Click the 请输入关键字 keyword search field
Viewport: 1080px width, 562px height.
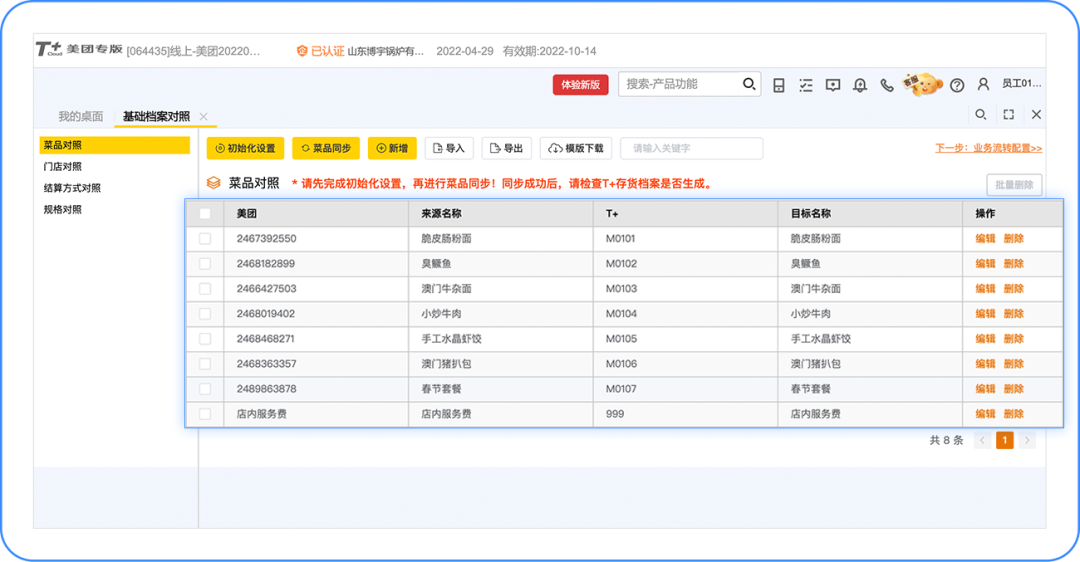pos(691,148)
